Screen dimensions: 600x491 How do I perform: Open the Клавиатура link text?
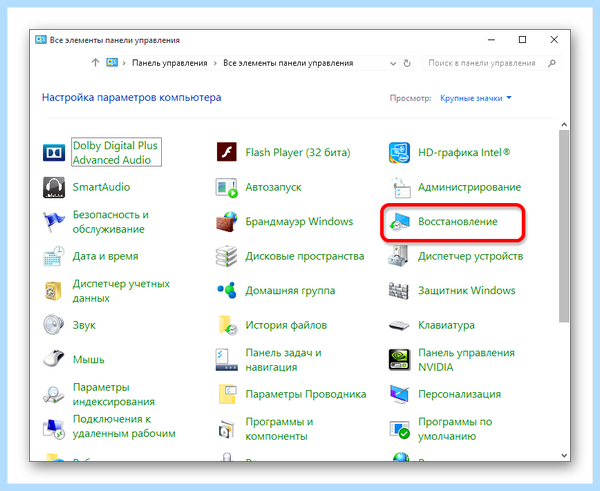pos(446,325)
